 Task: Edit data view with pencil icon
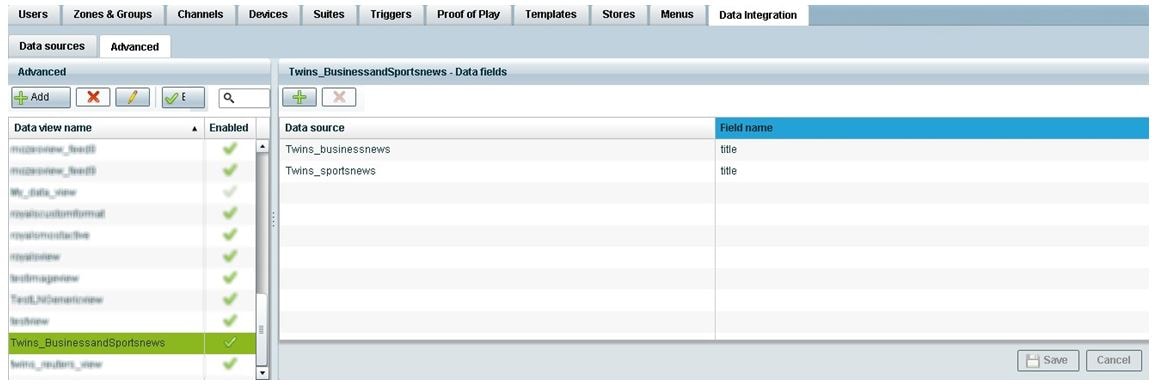point(133,97)
